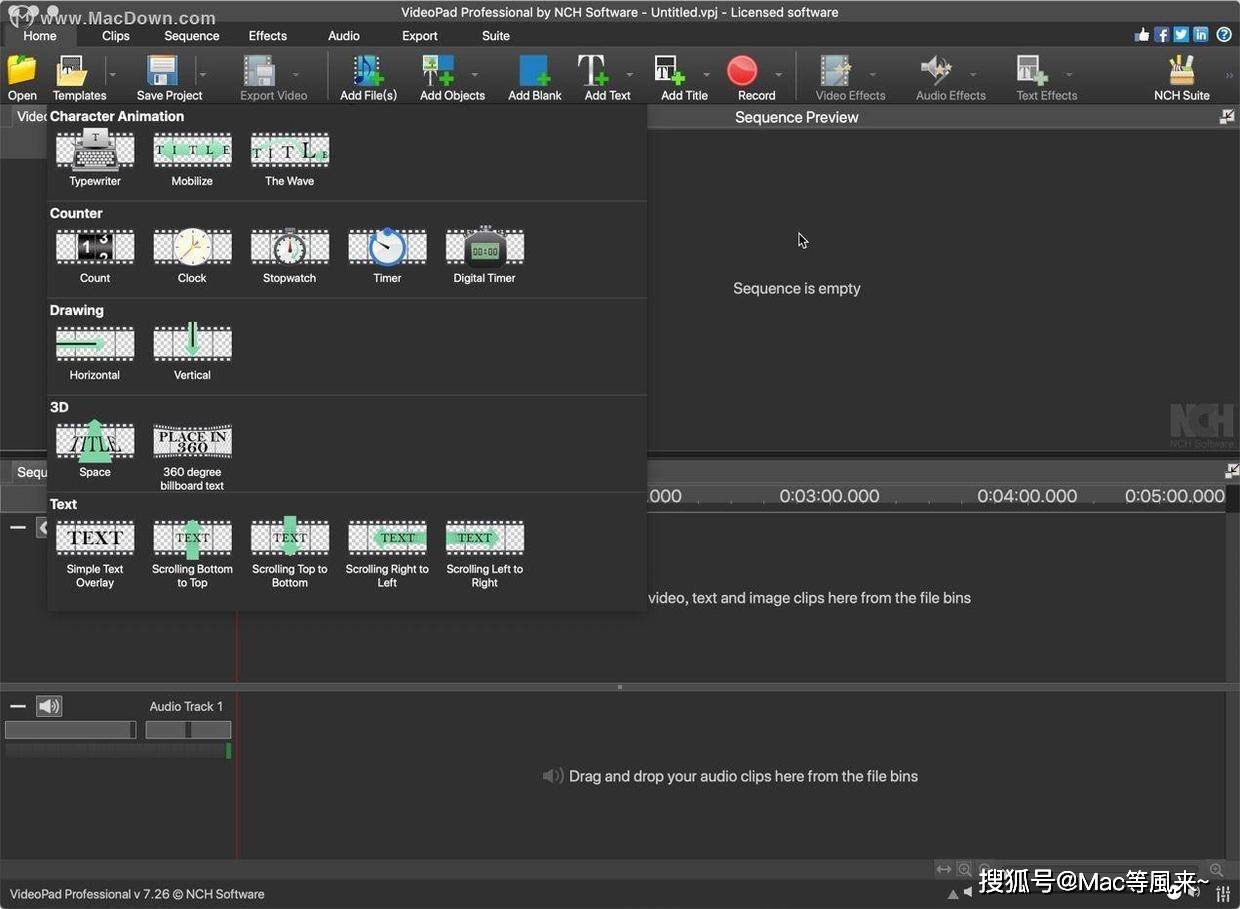Image resolution: width=1240 pixels, height=909 pixels.
Task: Go to the Audio tab
Action: tap(344, 36)
